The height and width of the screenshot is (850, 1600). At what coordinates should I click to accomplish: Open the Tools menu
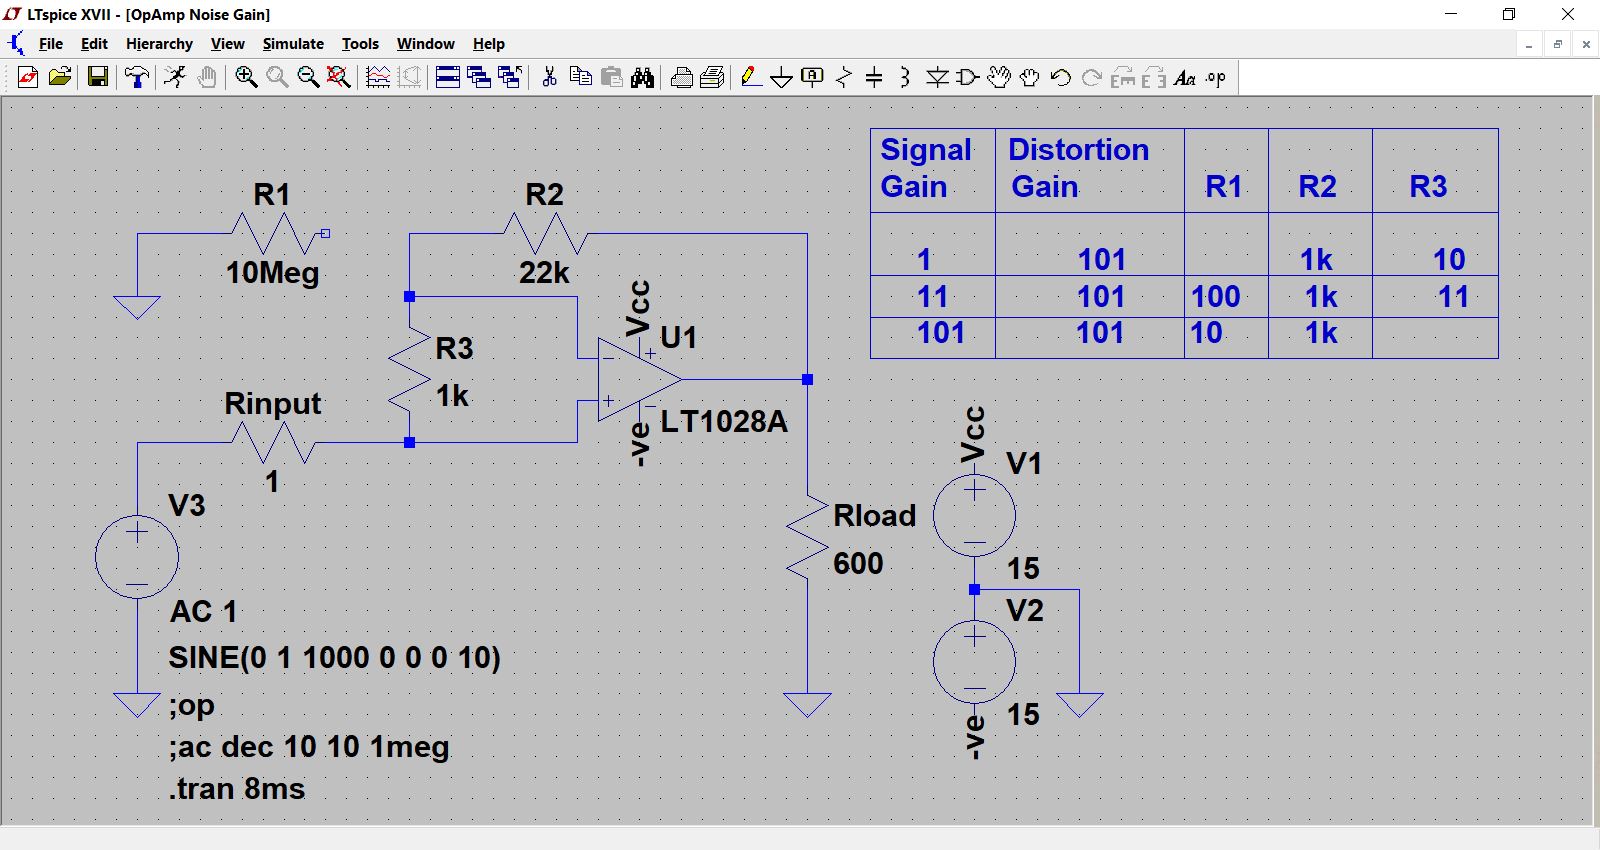(360, 44)
